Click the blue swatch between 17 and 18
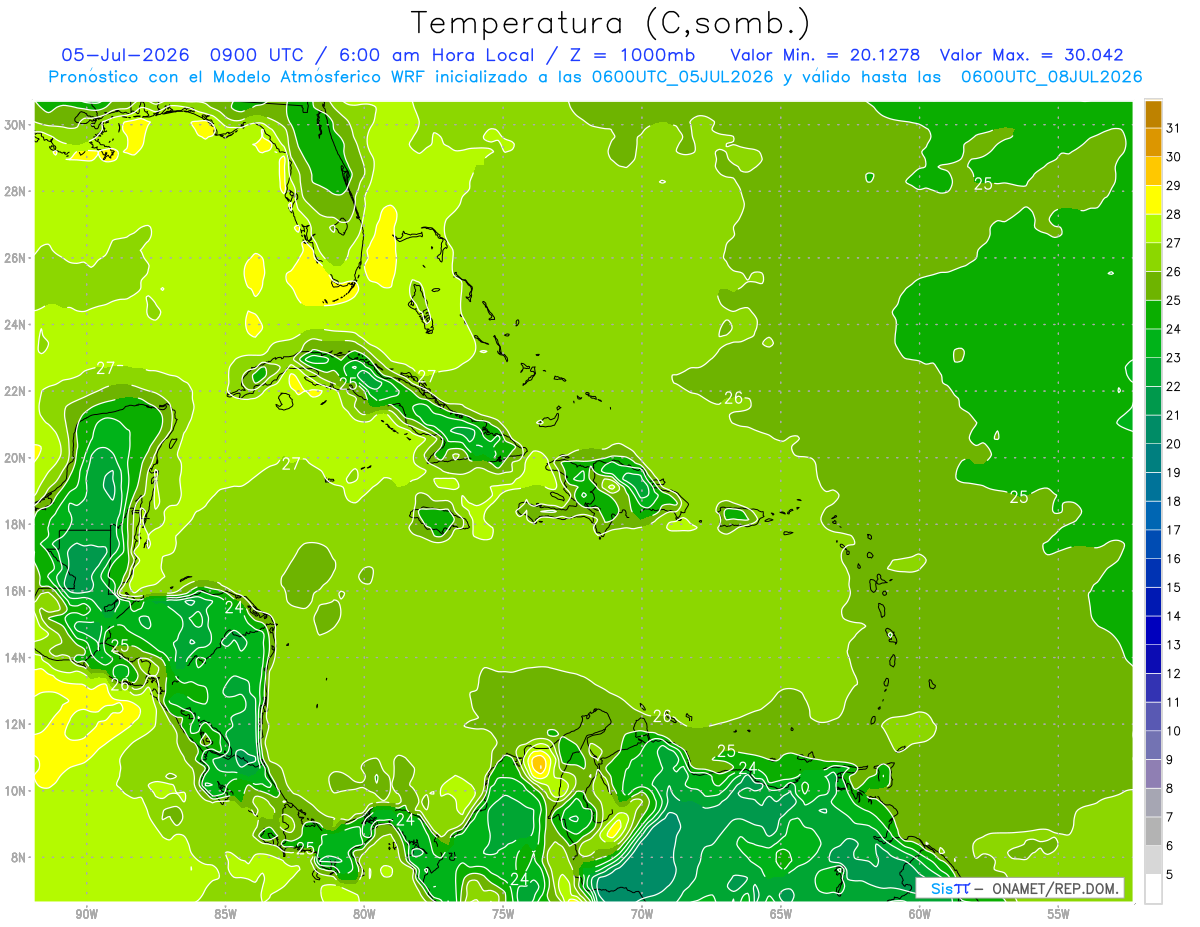This screenshot has height=927, width=1200. (x=1153, y=516)
